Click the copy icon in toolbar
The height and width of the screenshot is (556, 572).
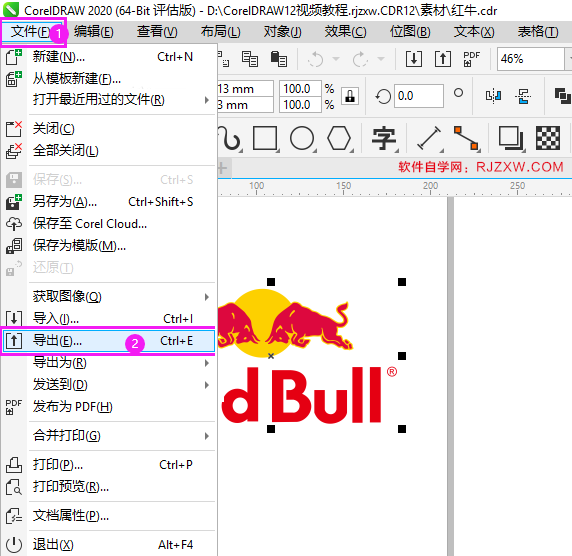coord(250,59)
